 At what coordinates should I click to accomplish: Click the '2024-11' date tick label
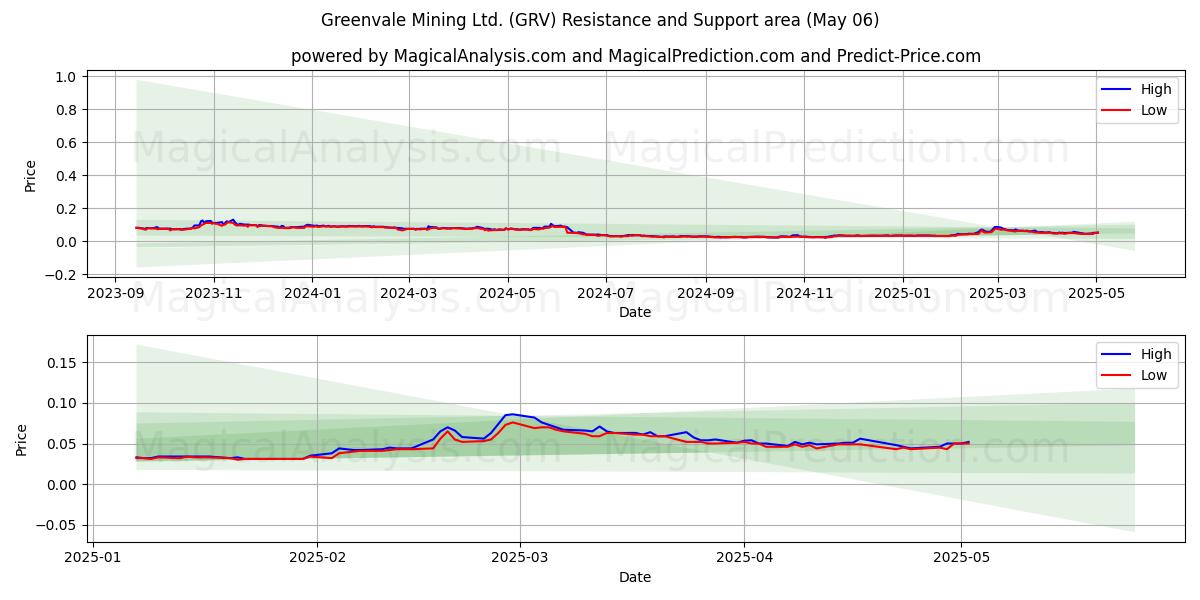[804, 293]
